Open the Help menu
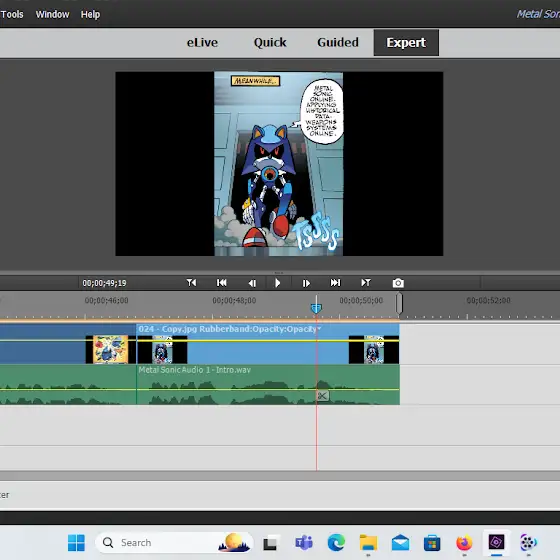The width and height of the screenshot is (560, 560). tap(90, 14)
